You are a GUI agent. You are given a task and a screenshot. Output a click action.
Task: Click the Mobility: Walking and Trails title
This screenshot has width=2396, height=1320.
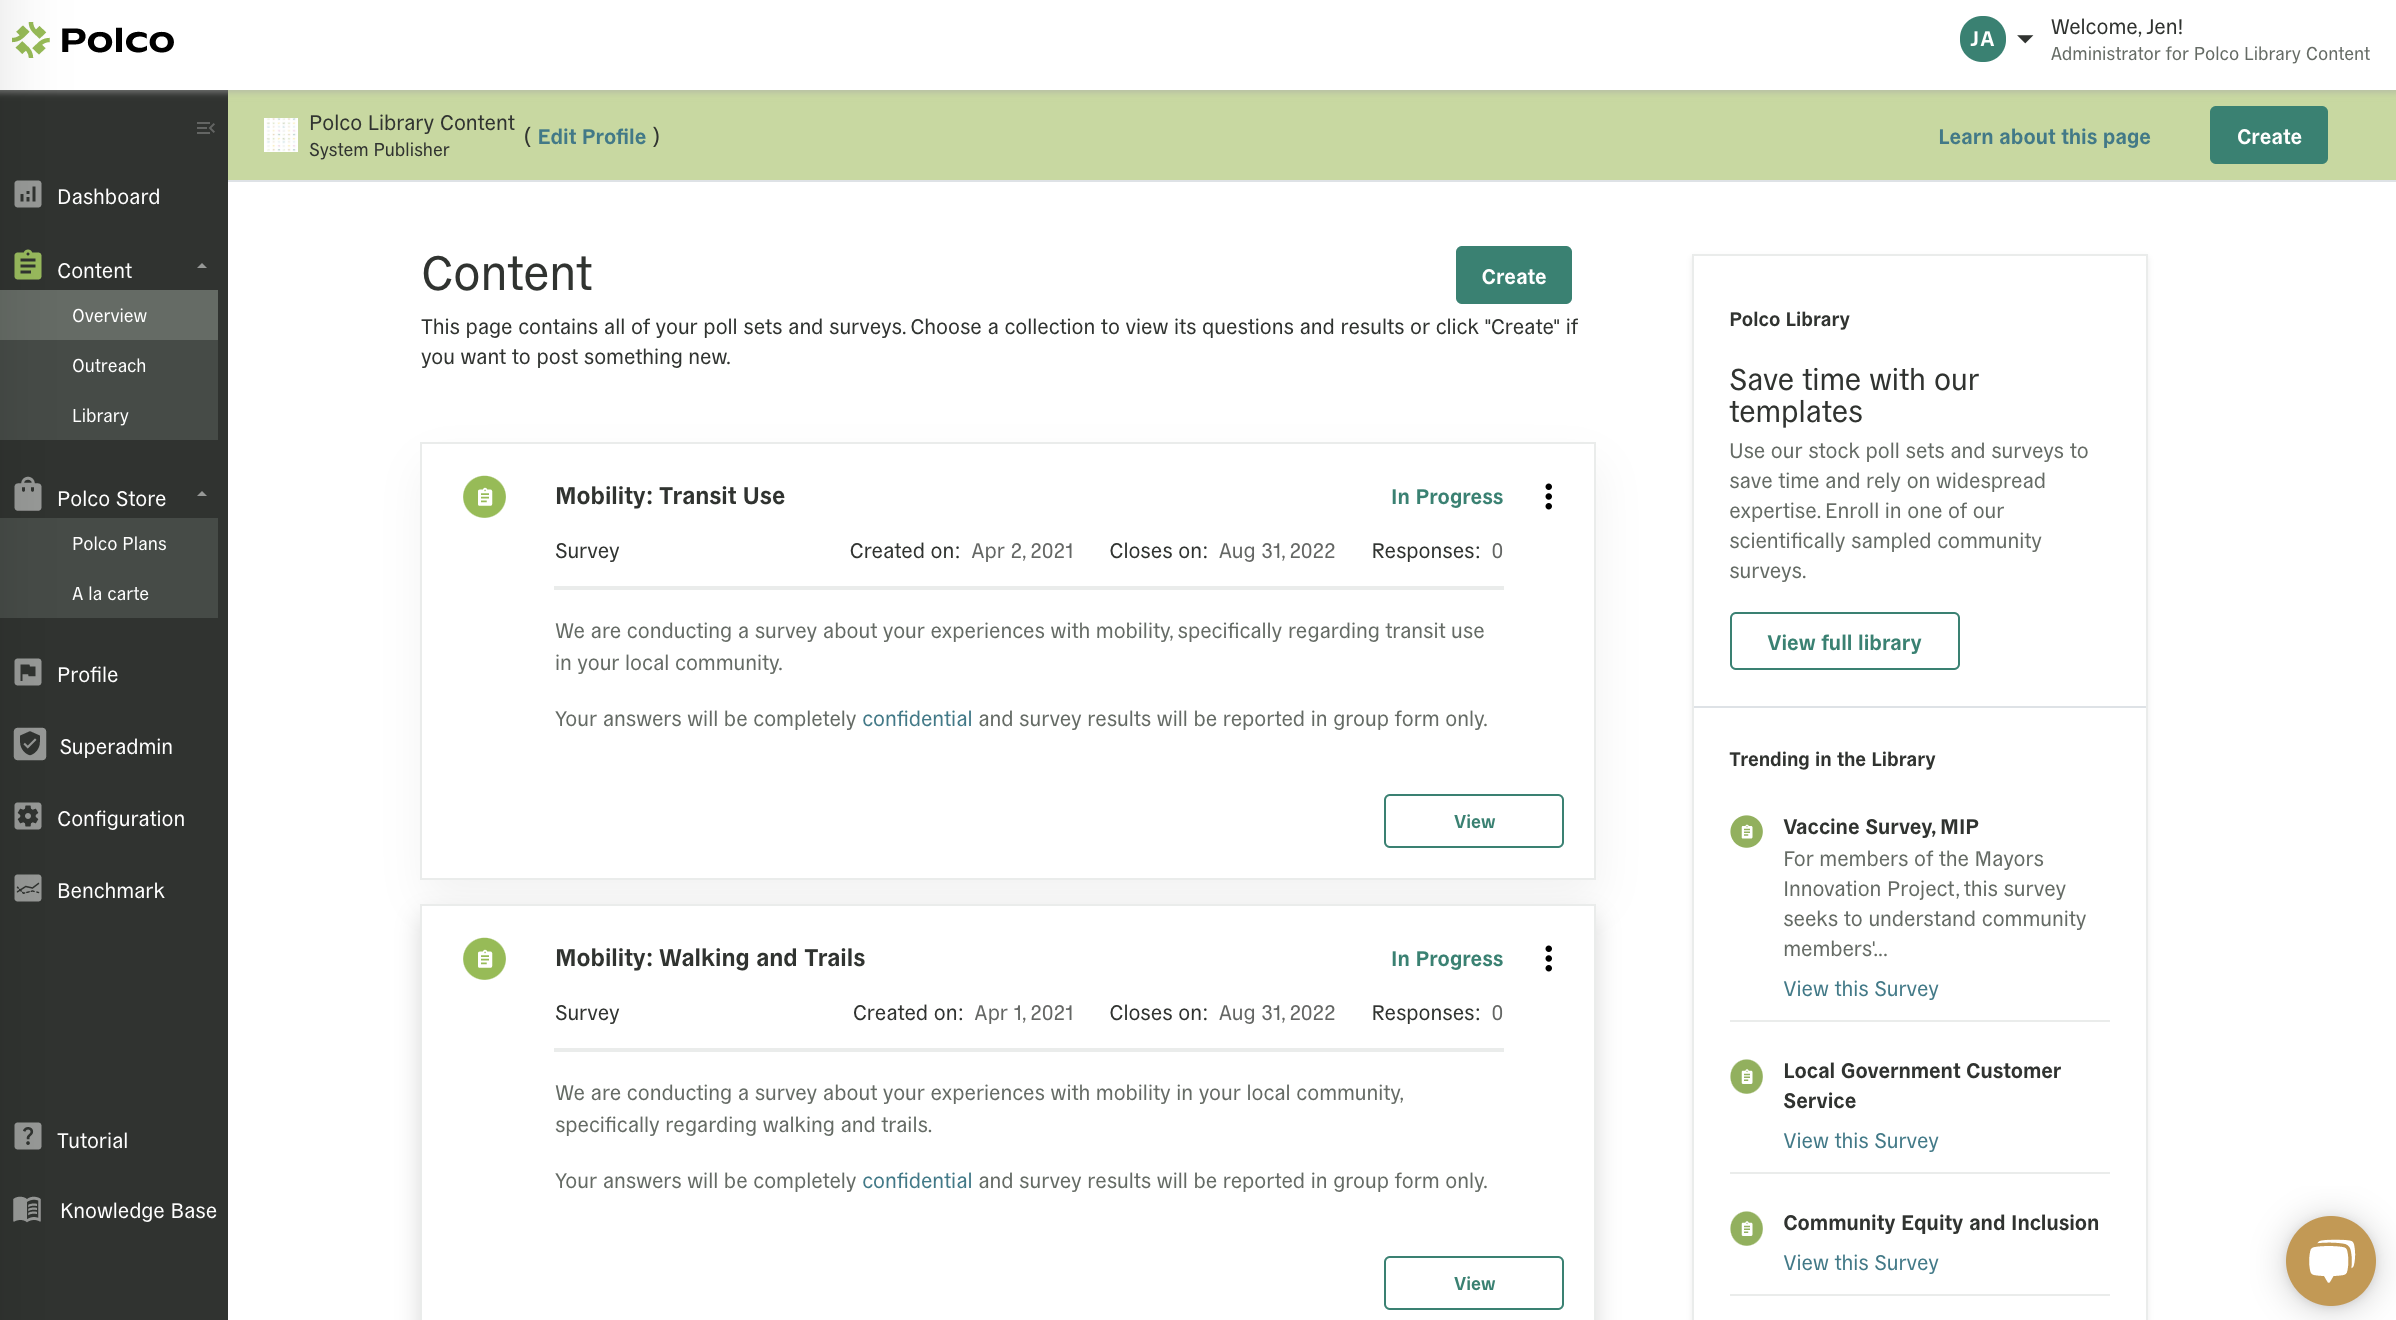tap(710, 958)
